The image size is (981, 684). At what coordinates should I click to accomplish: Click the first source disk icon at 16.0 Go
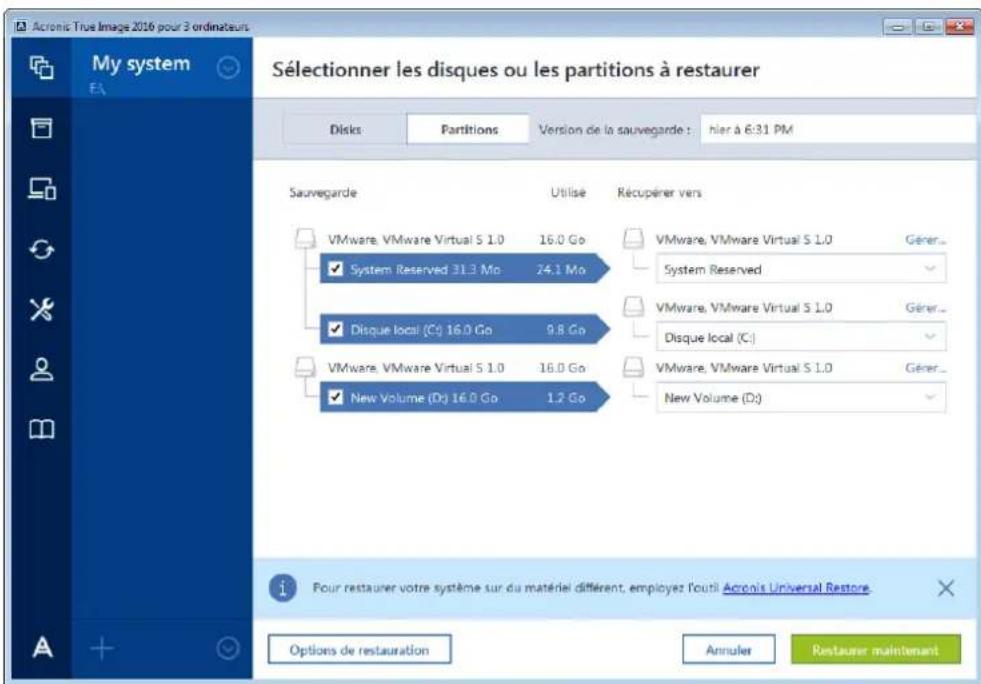click(305, 239)
